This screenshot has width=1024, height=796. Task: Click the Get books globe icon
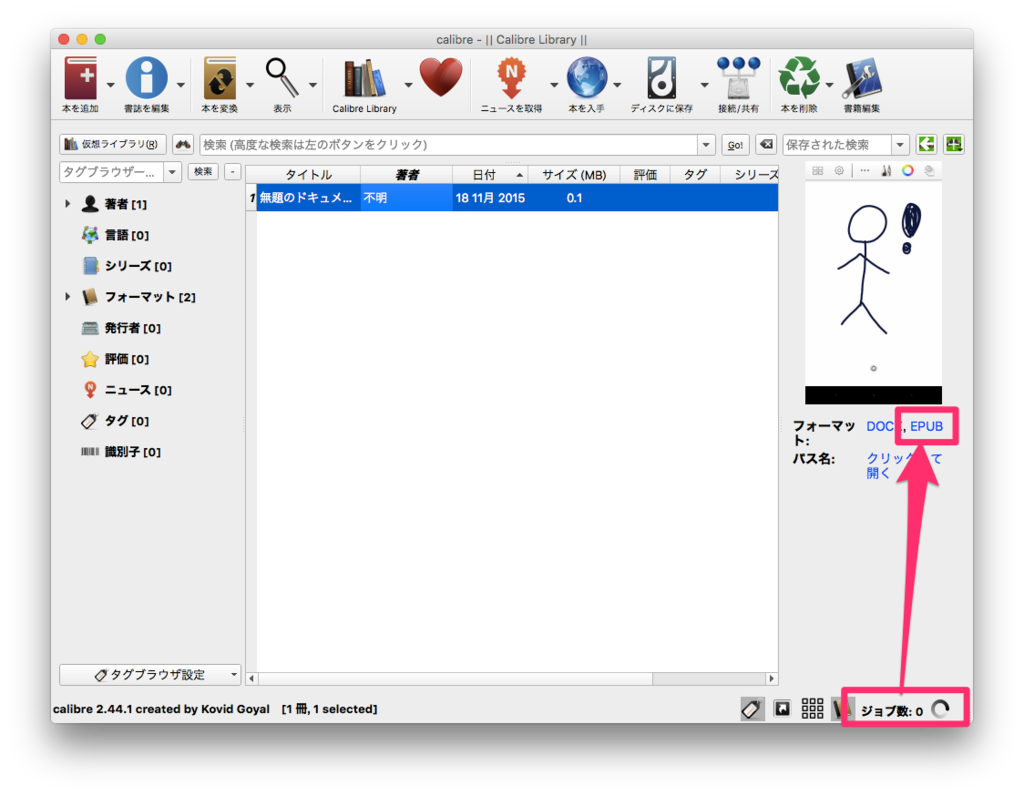click(x=586, y=78)
